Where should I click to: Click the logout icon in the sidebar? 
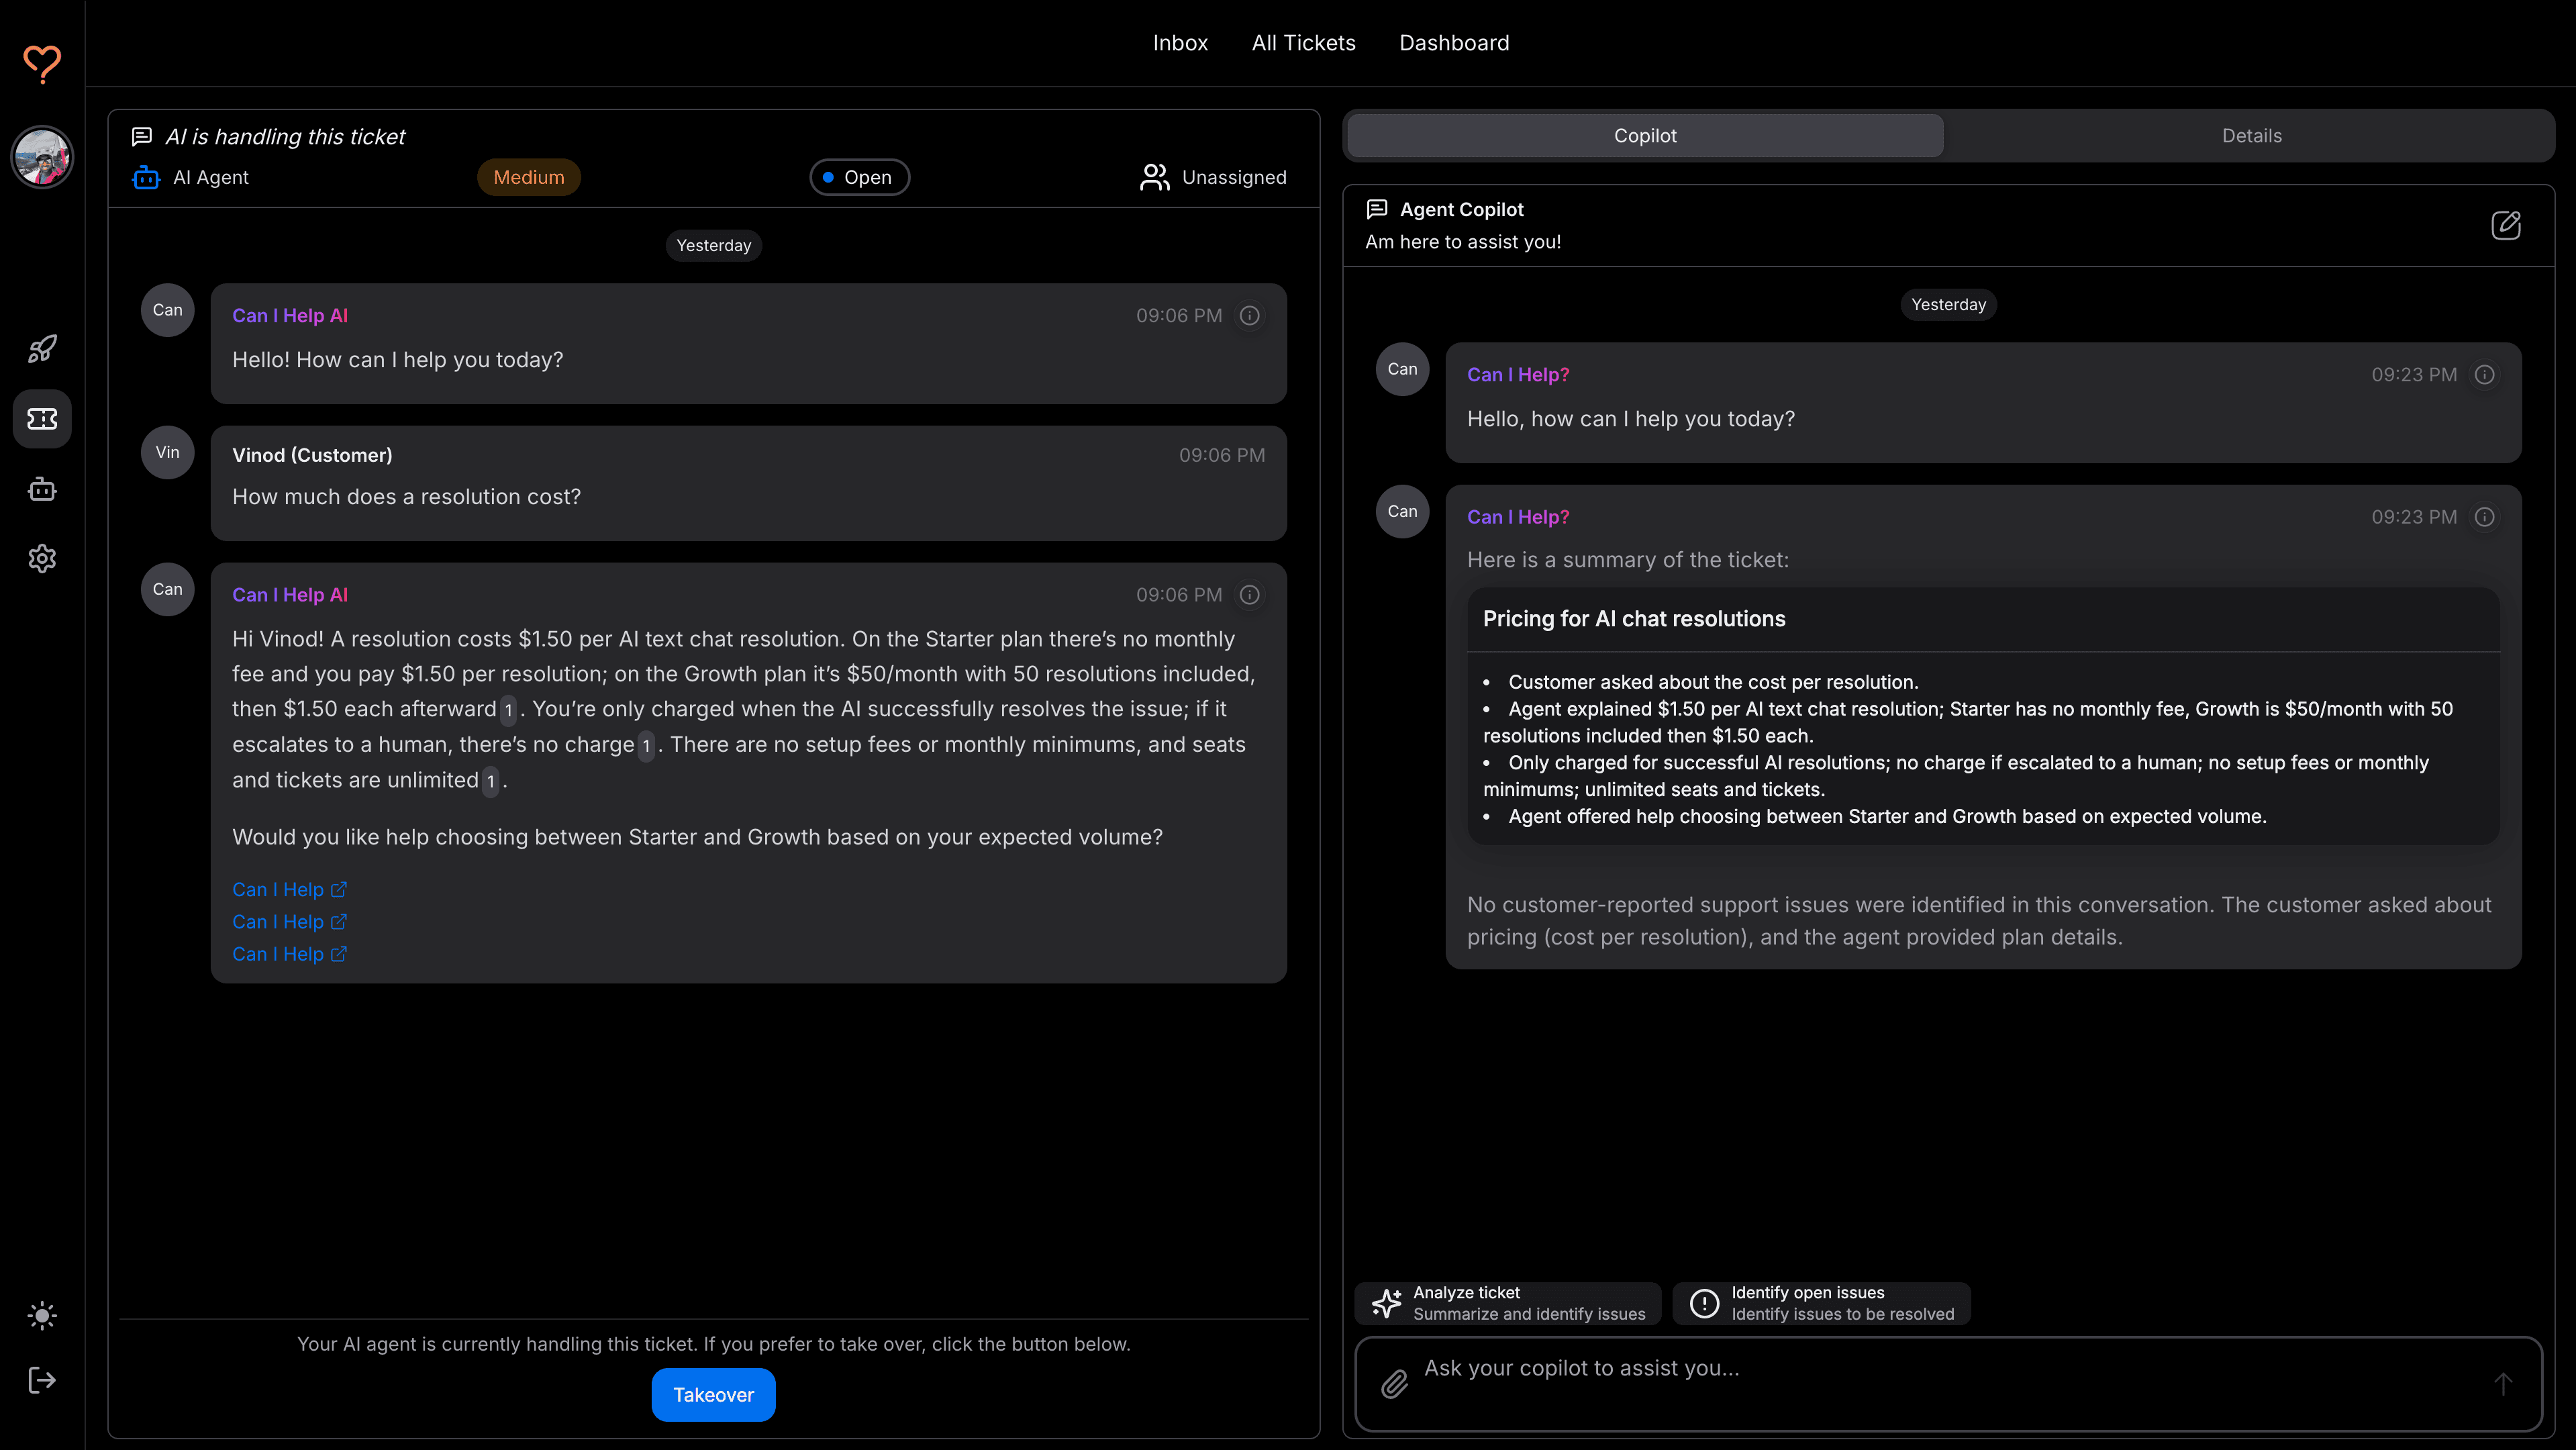pyautogui.click(x=42, y=1381)
